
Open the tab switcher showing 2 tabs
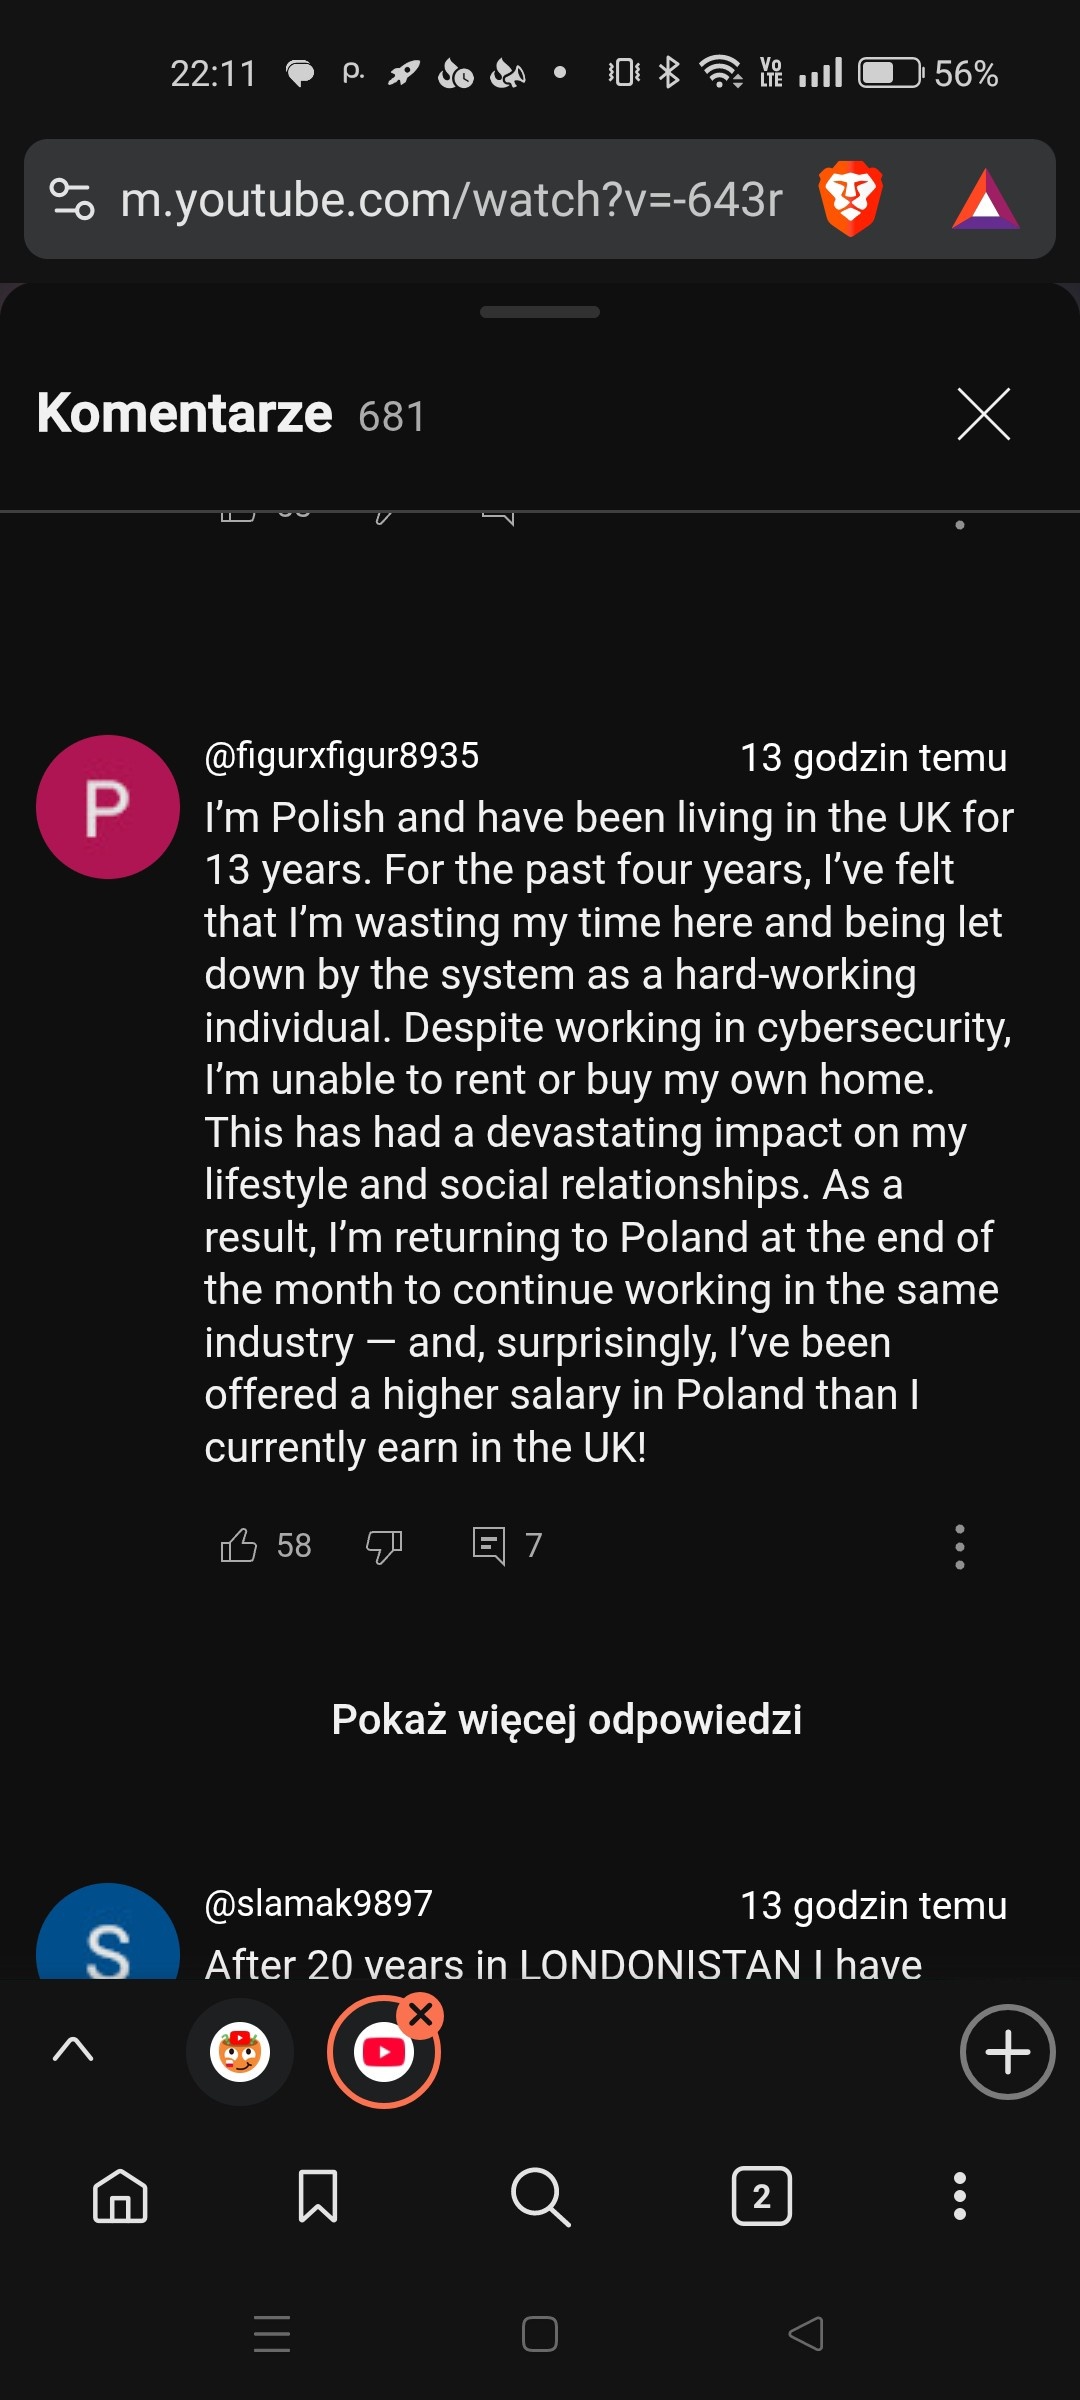pos(761,2196)
